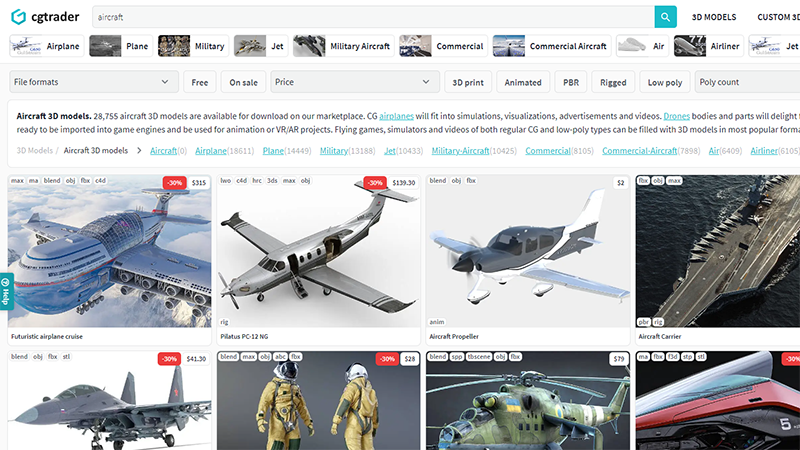
Task: Click the teal search magnifier button
Action: (x=665, y=17)
